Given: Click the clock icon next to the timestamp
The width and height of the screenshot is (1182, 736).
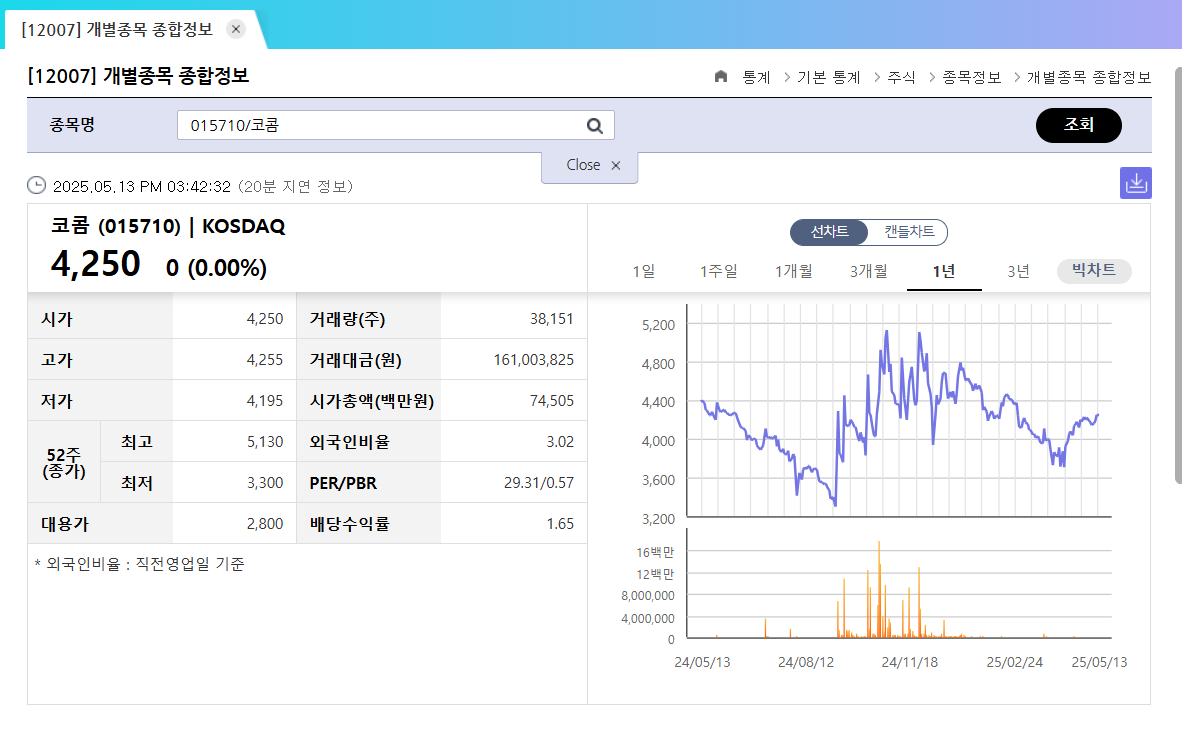Looking at the screenshot, I should pos(35,185).
